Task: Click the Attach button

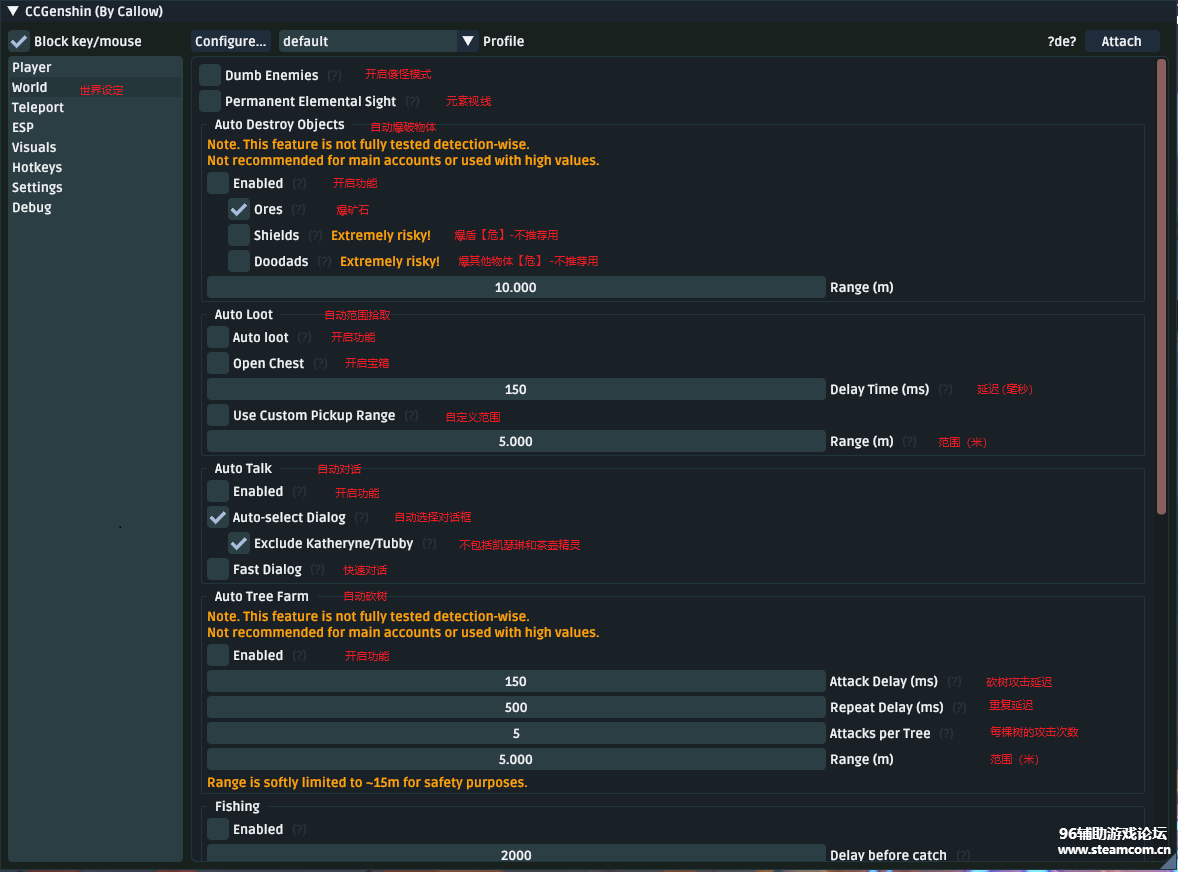Action: pyautogui.click(x=1121, y=41)
